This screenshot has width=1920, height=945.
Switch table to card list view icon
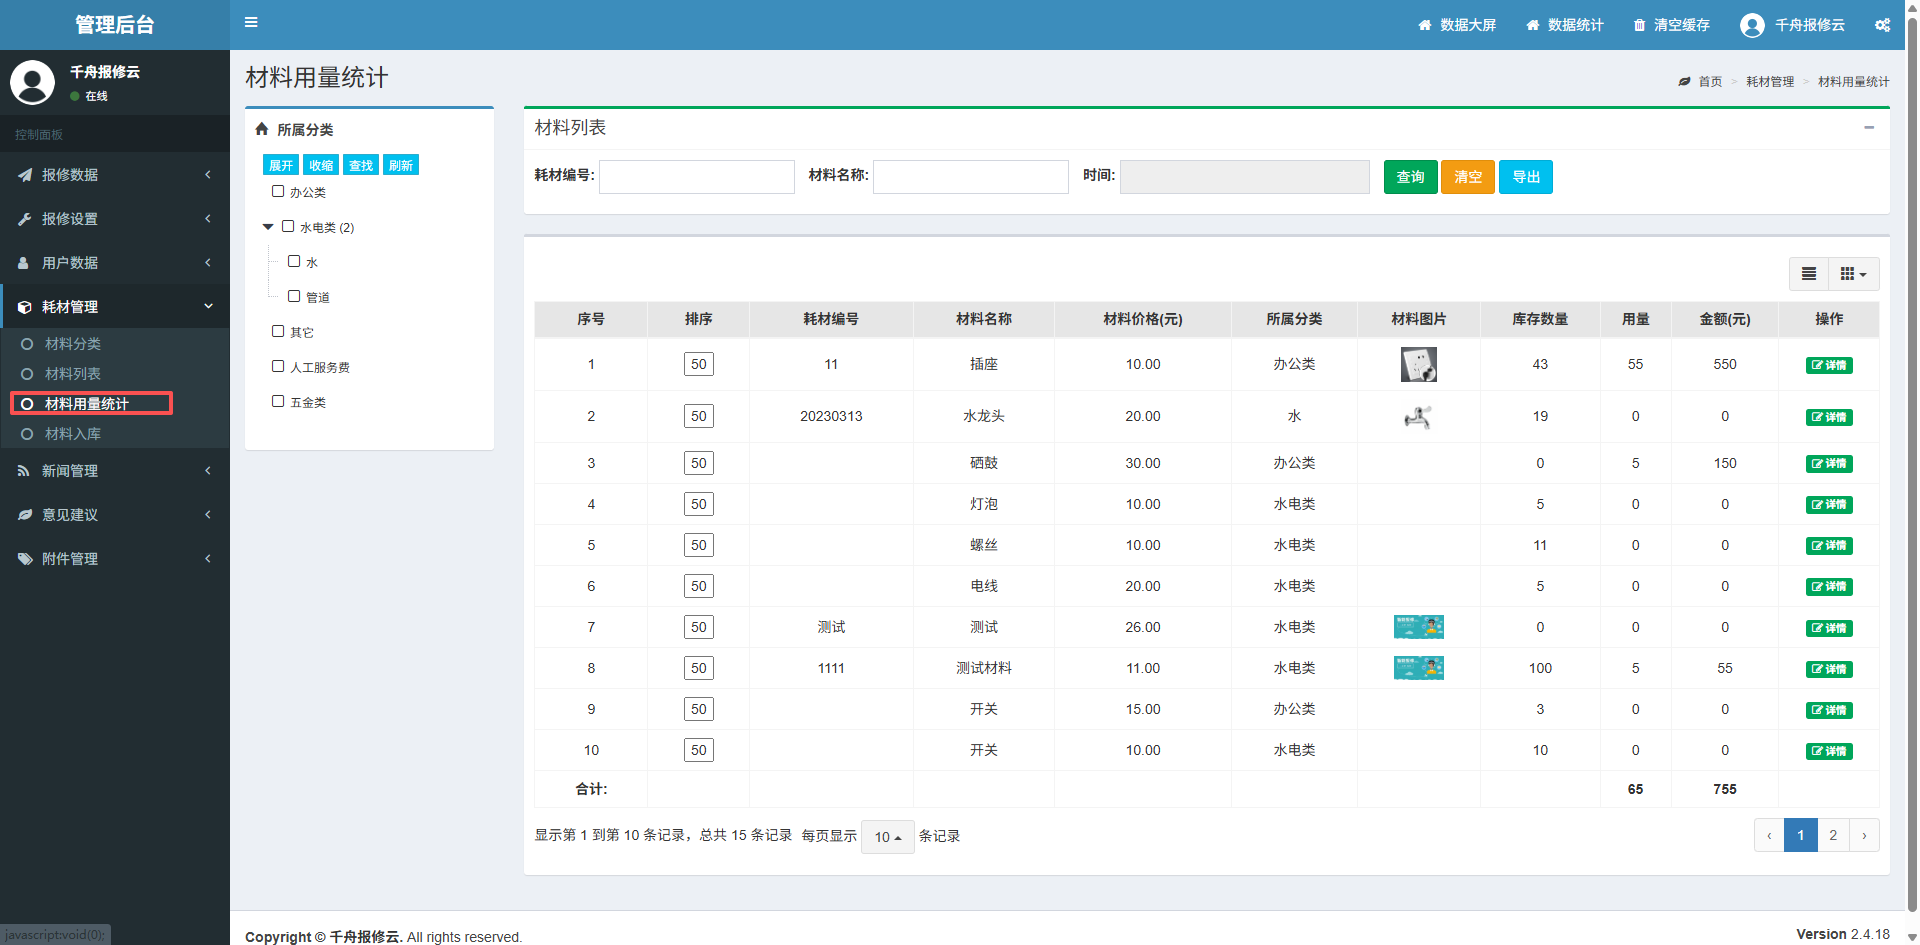(1808, 274)
